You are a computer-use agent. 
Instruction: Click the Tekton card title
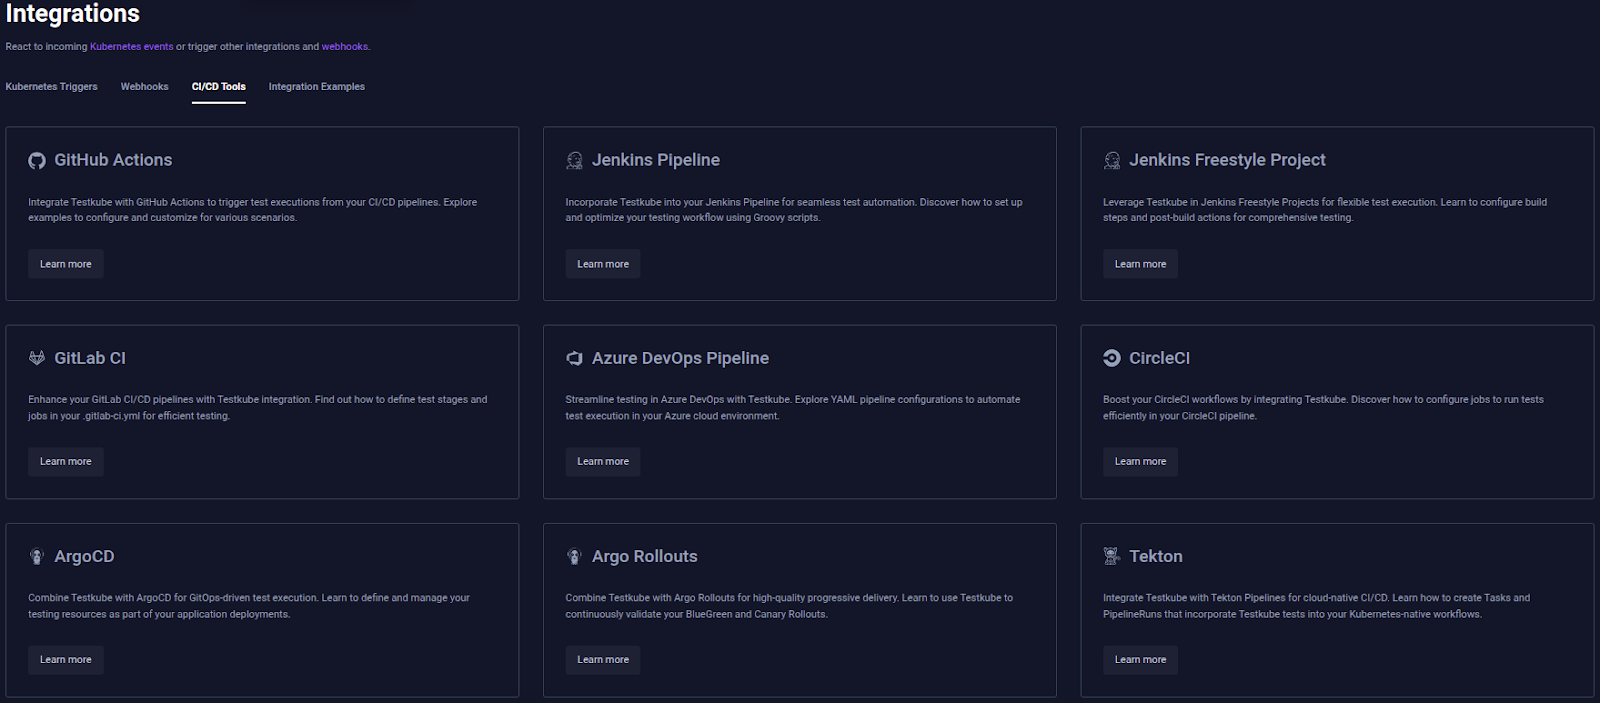pyautogui.click(x=1156, y=556)
